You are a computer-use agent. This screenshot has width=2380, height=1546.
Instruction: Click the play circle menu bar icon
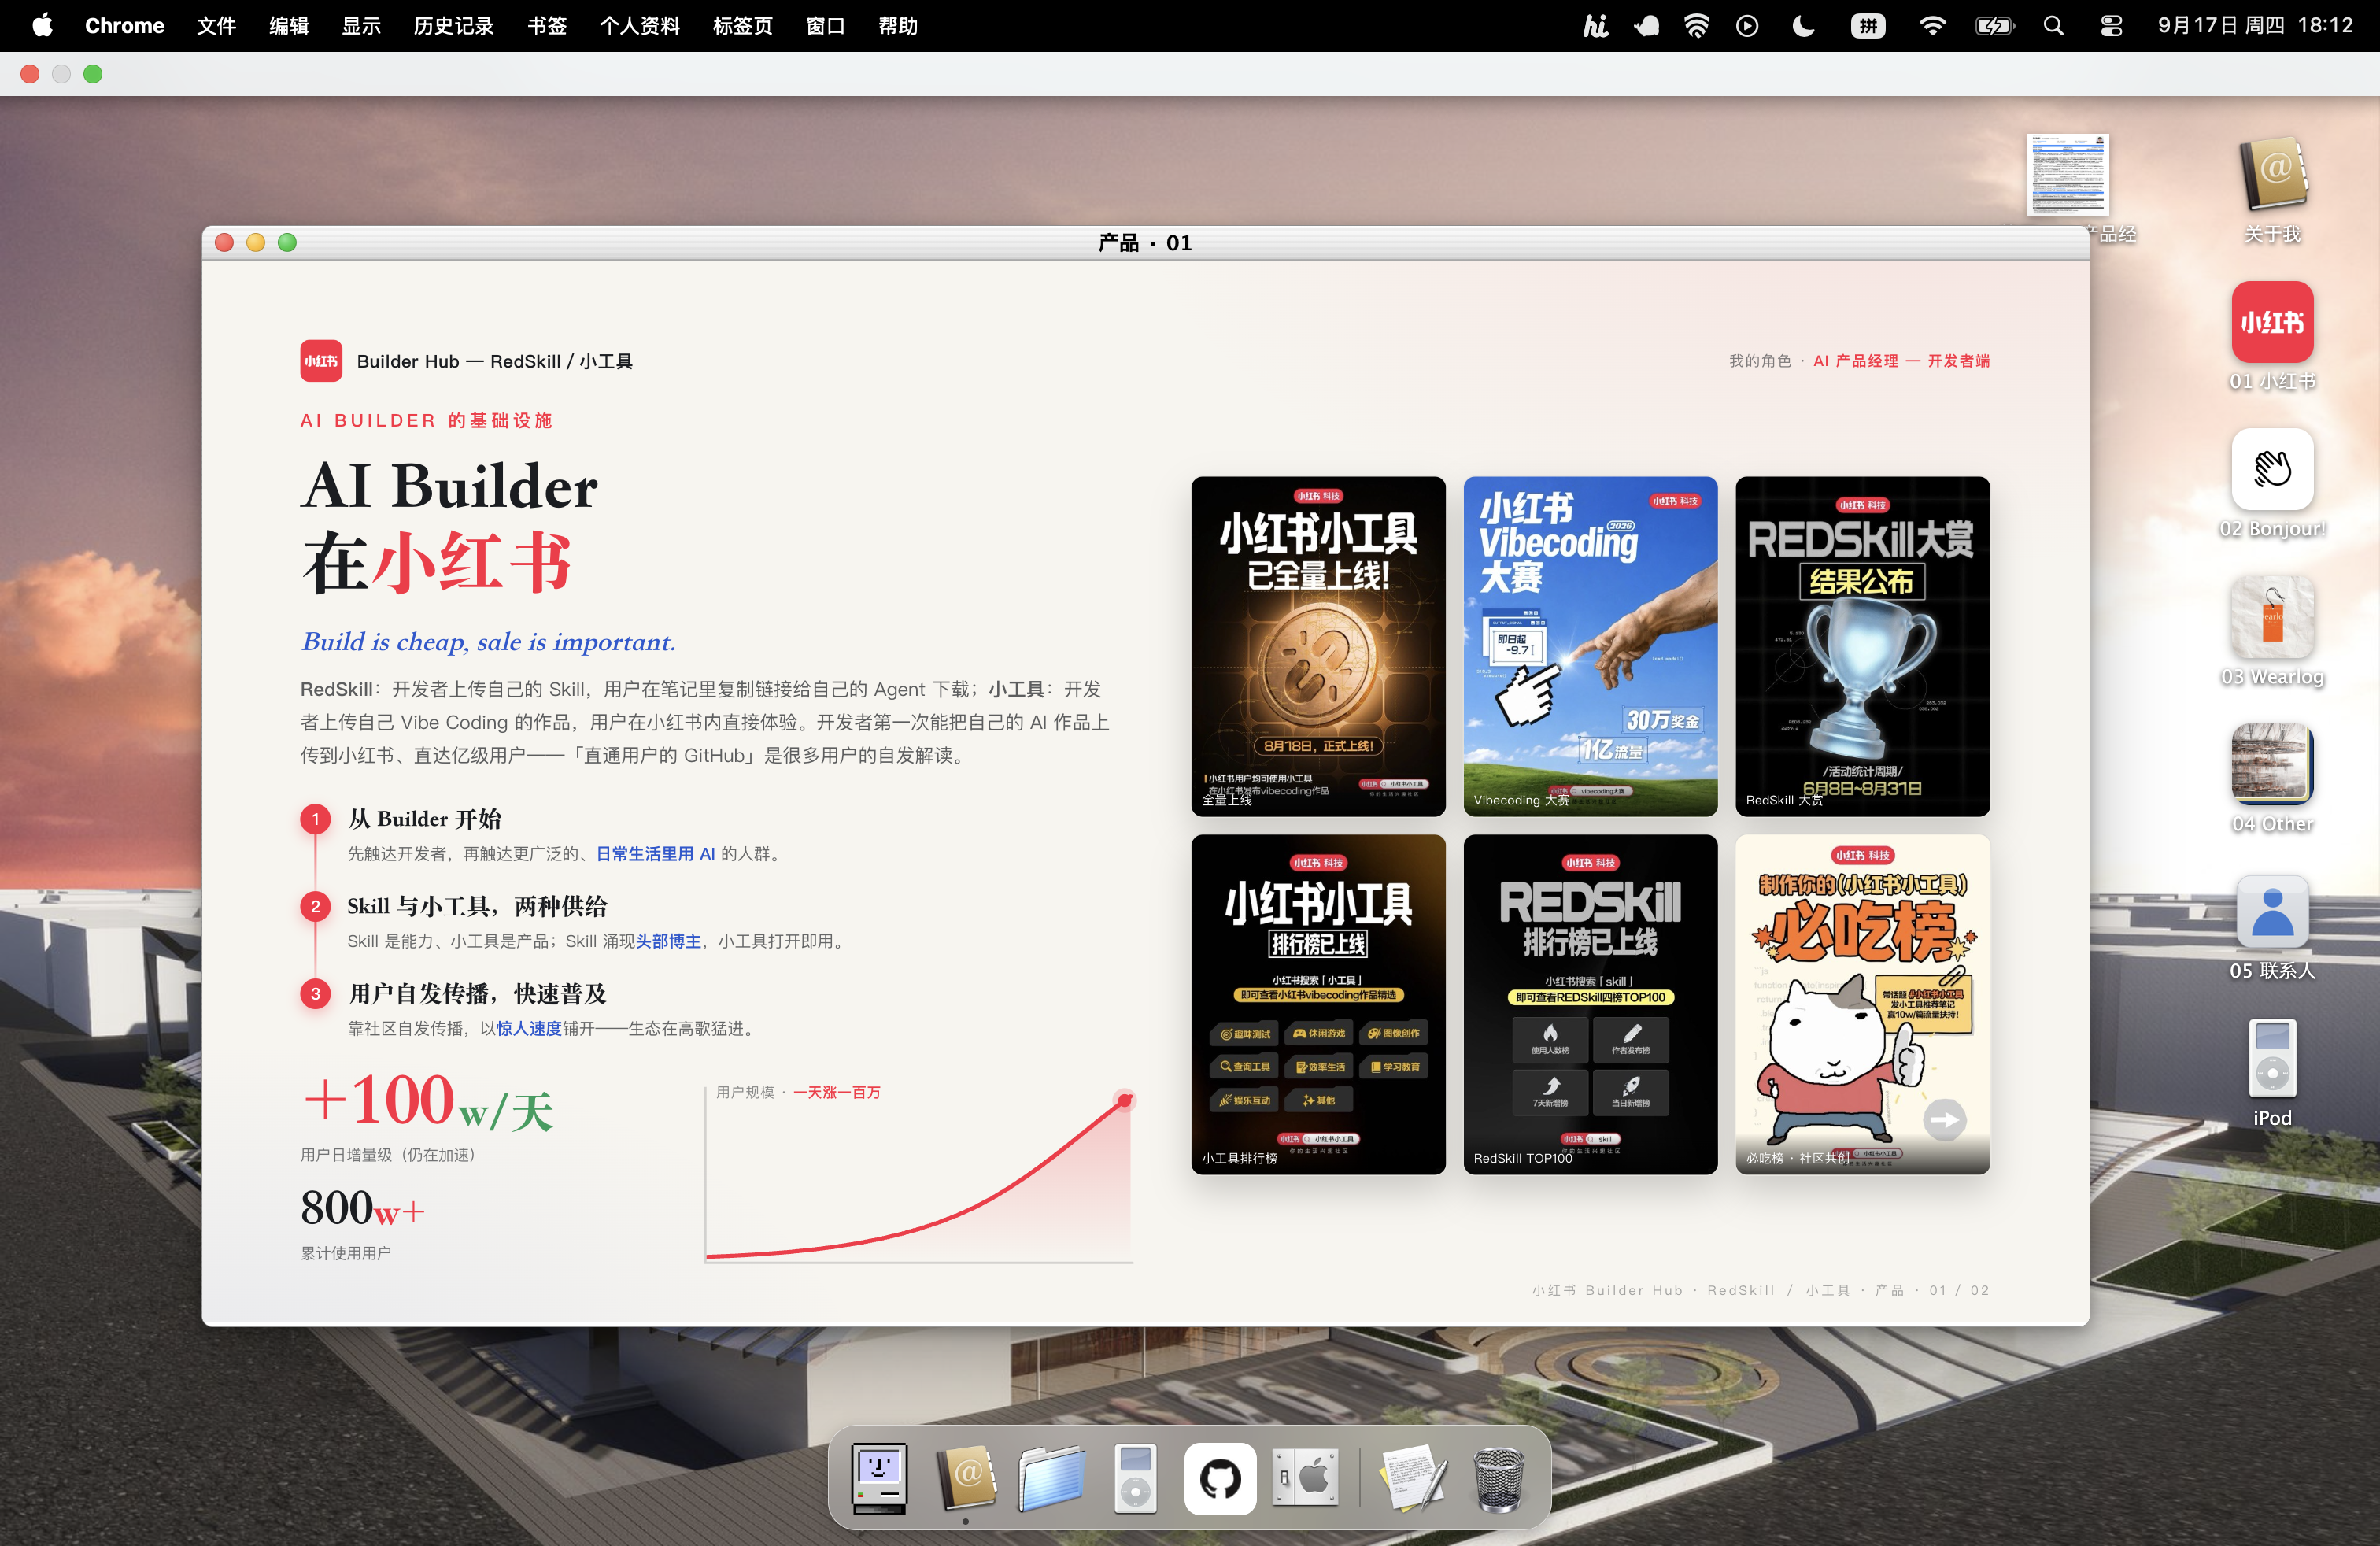click(1747, 25)
